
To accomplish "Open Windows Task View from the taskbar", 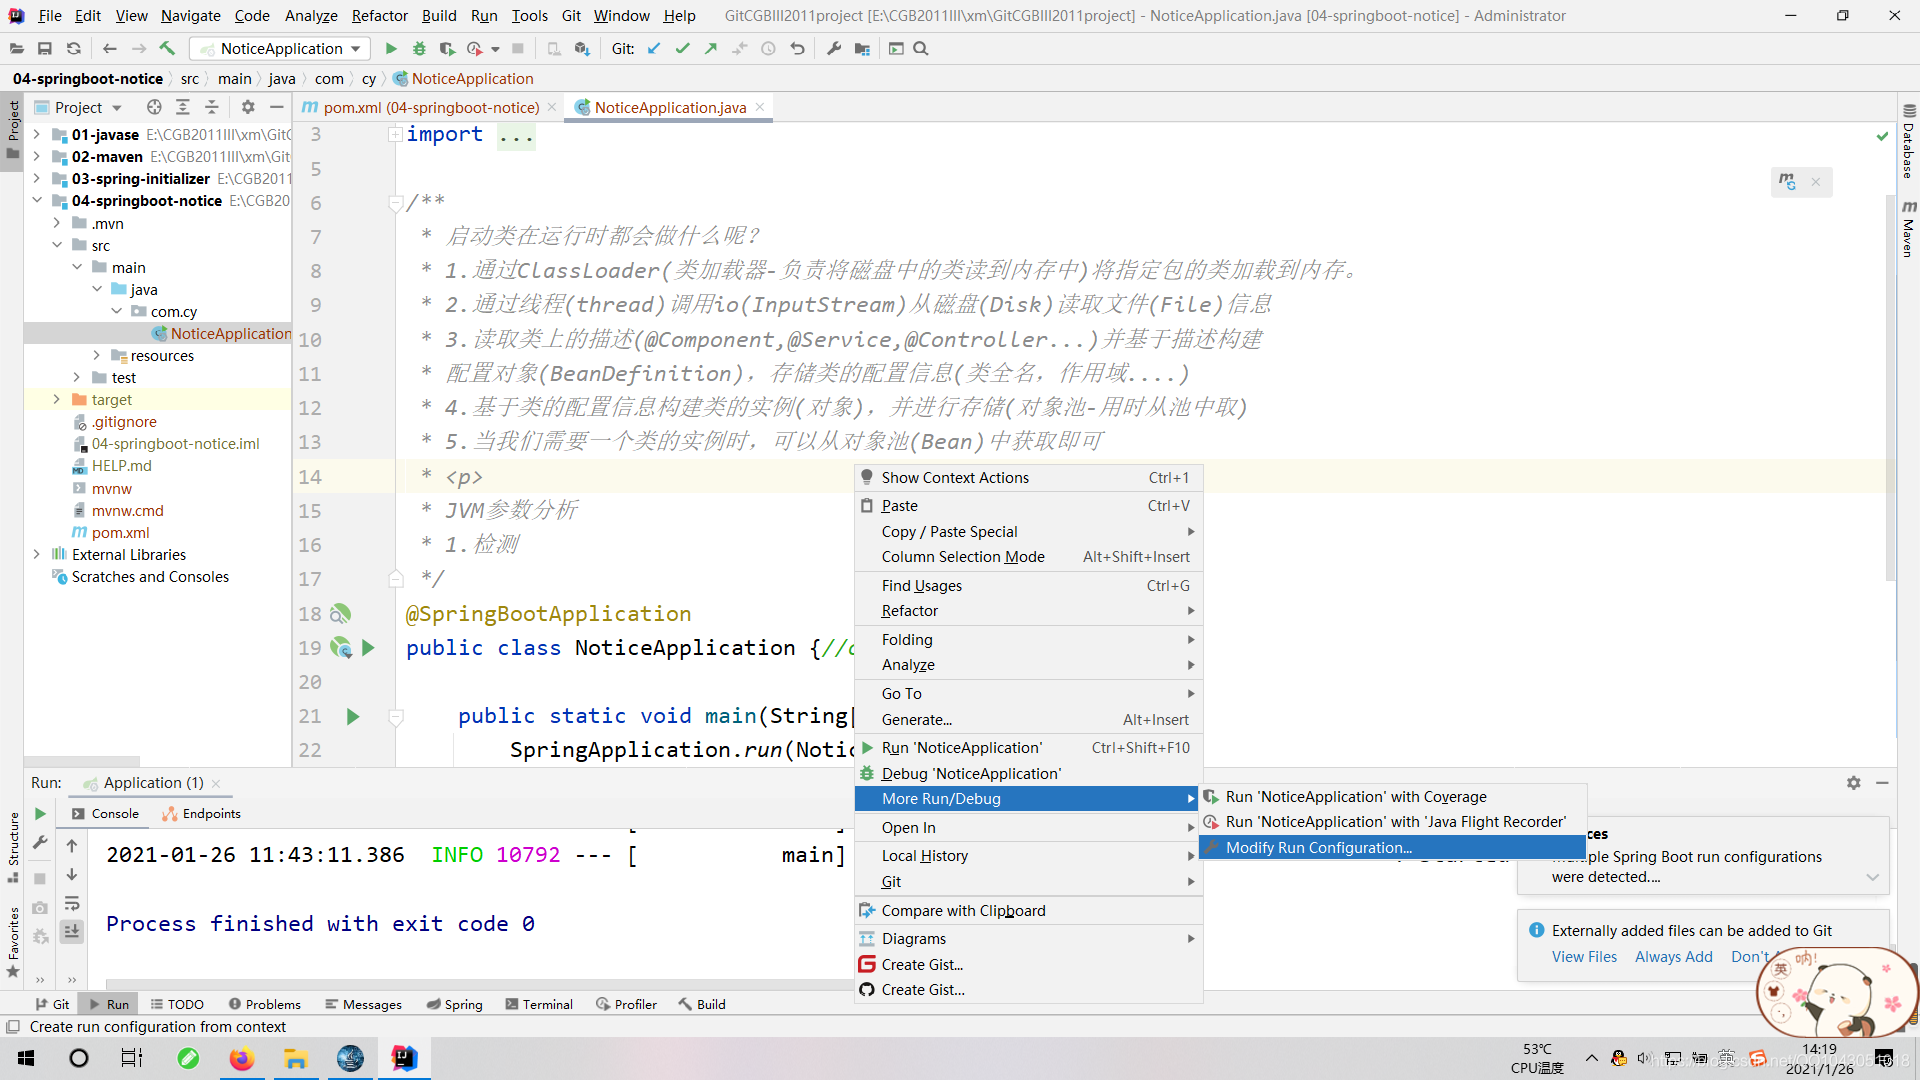I will click(132, 1058).
